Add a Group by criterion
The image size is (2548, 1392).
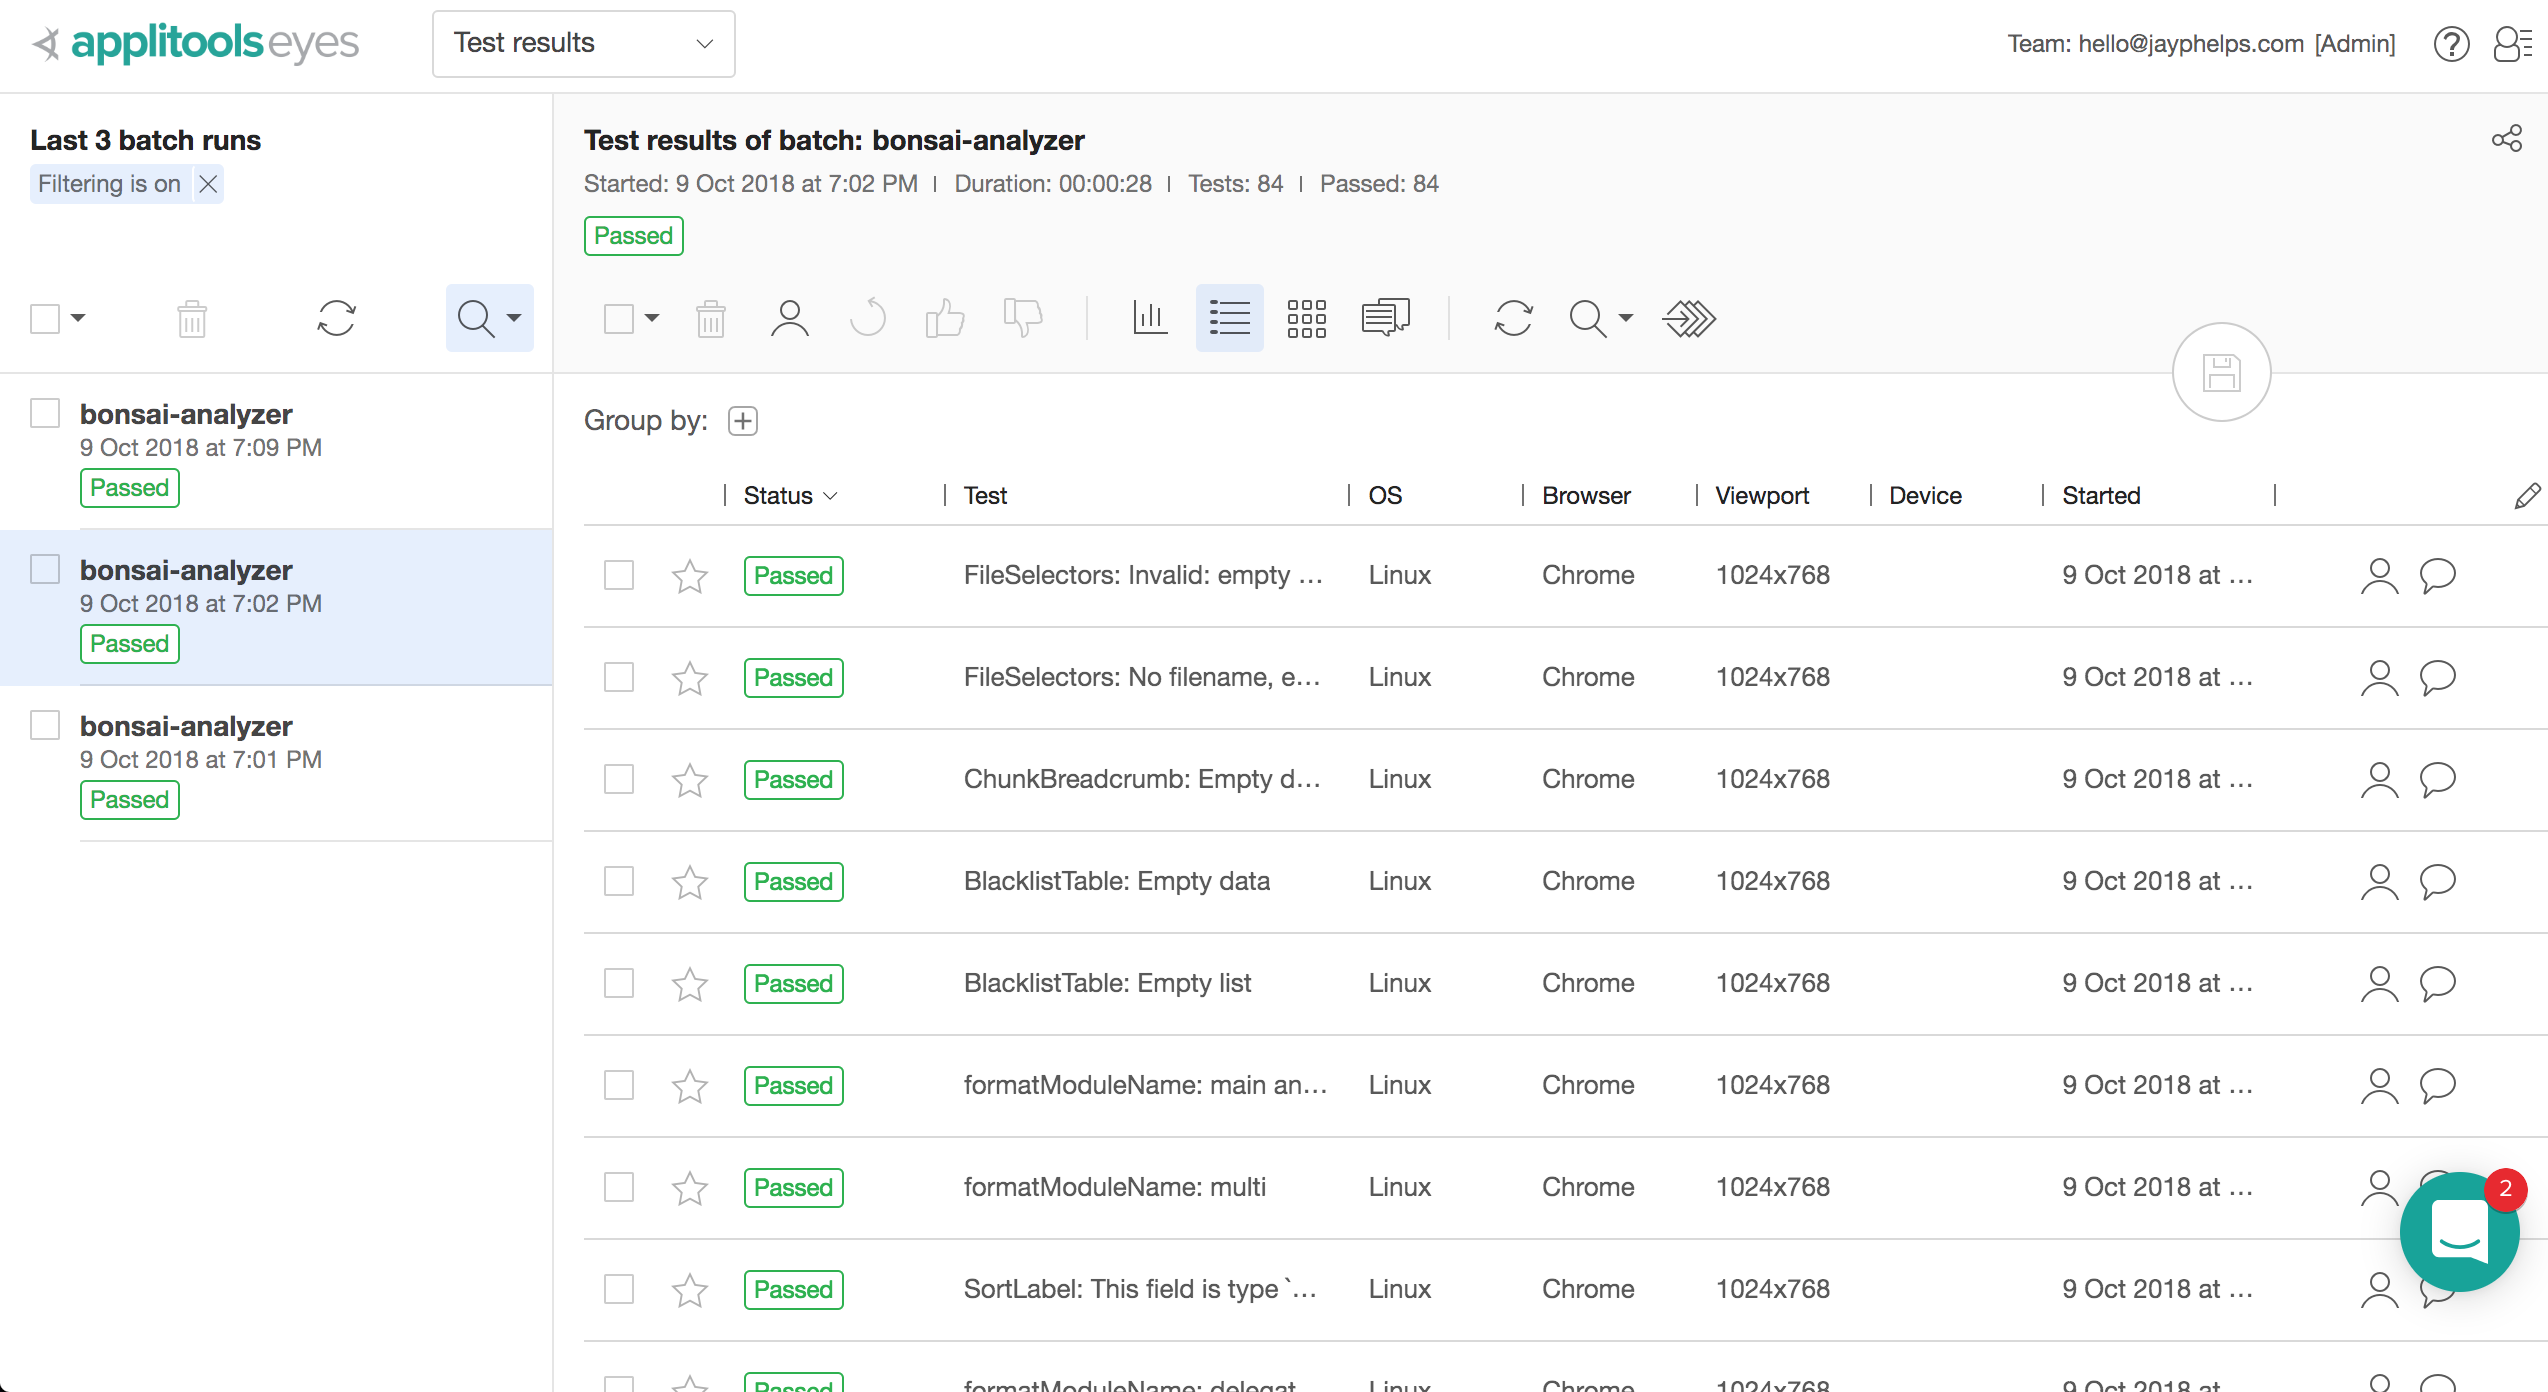(x=742, y=421)
